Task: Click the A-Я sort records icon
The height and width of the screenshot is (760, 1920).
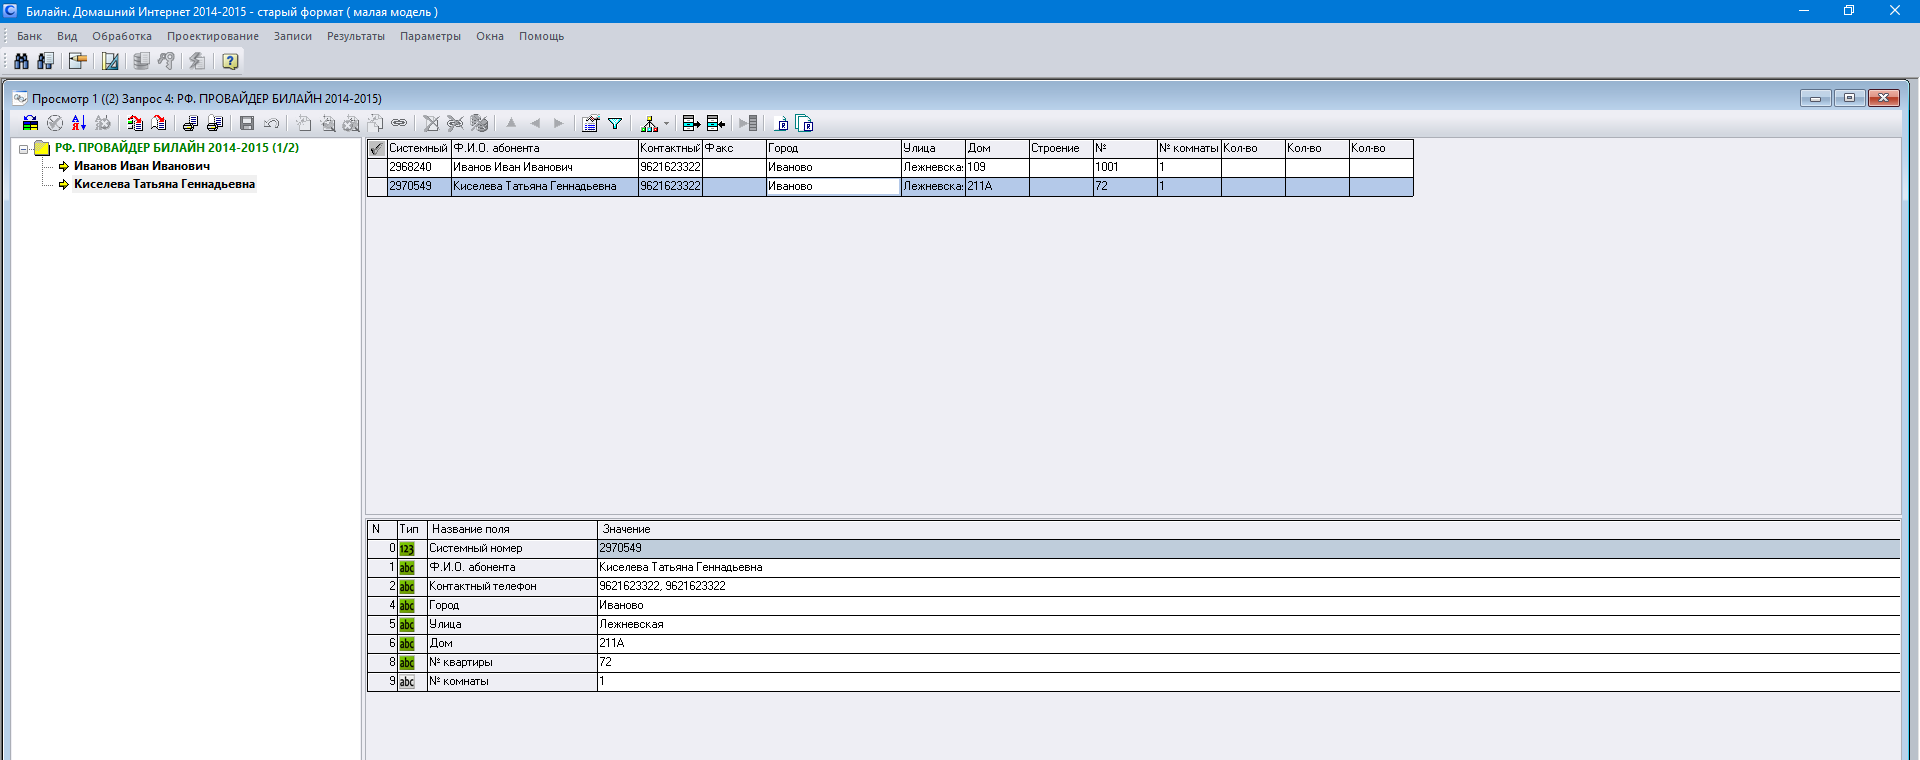Action: pos(78,123)
